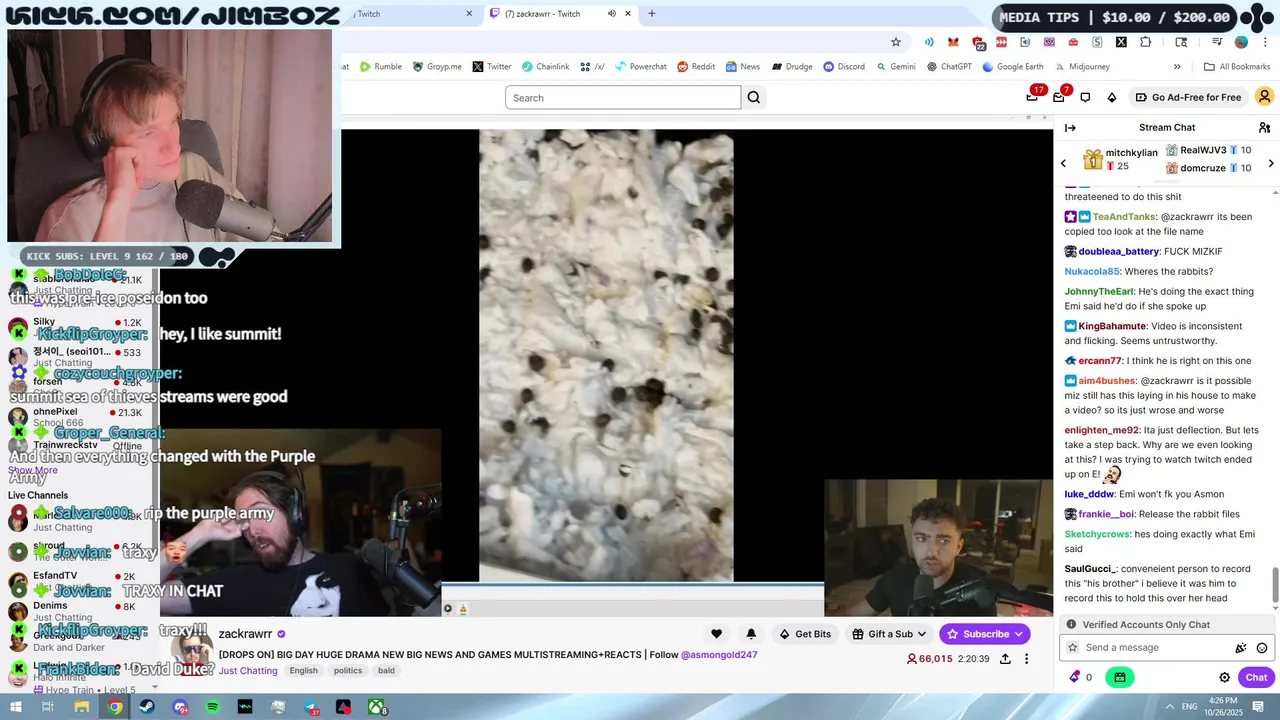1280x720 pixels.
Task: Open the Twitch chat bubble icon in top navigation
Action: pyautogui.click(x=1085, y=97)
